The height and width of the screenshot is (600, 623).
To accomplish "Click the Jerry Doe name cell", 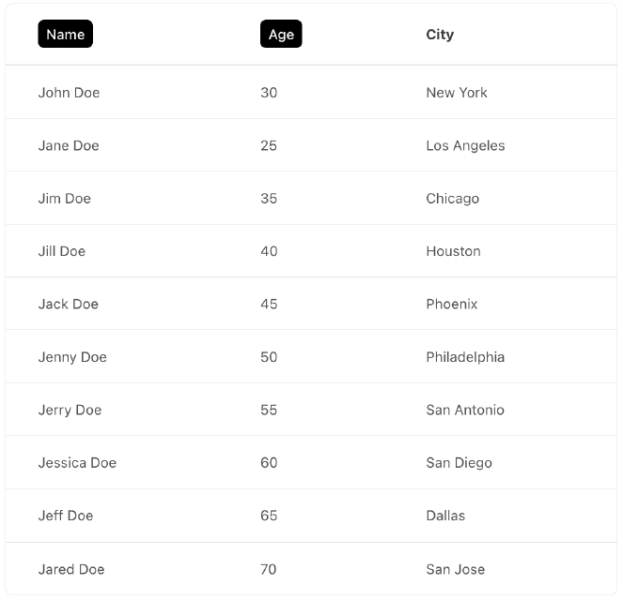I will coord(70,411).
